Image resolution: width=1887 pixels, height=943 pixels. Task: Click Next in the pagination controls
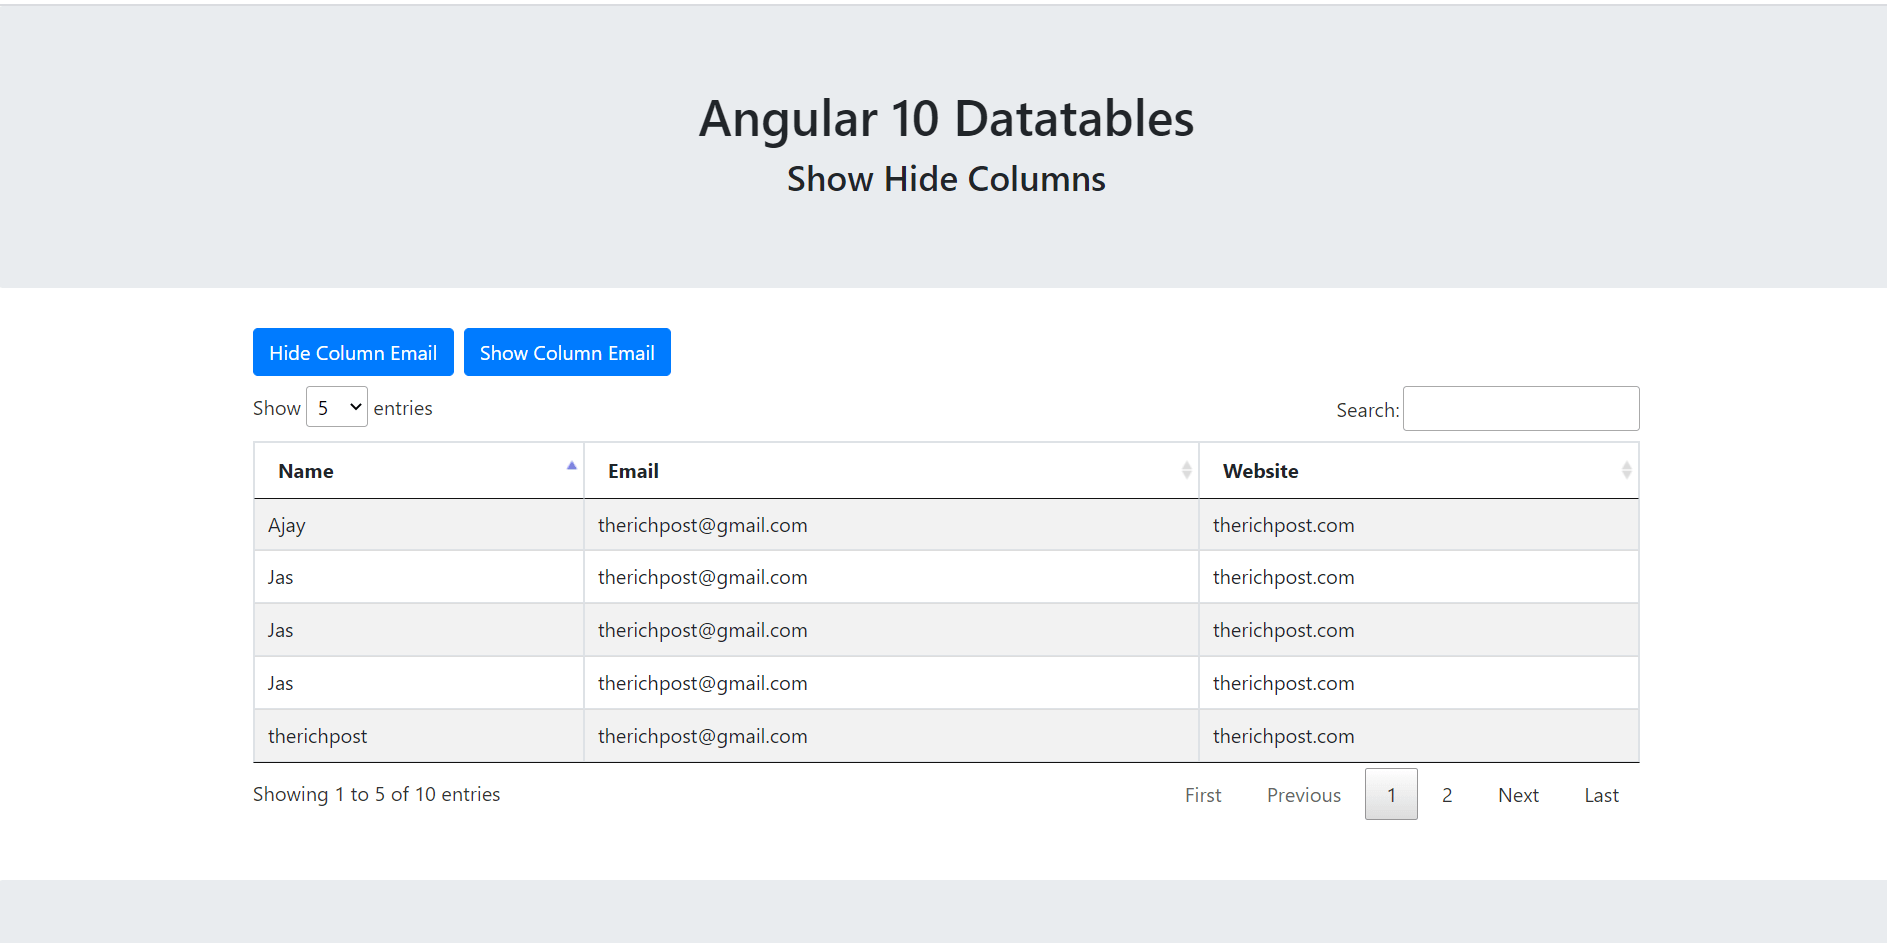[1518, 794]
